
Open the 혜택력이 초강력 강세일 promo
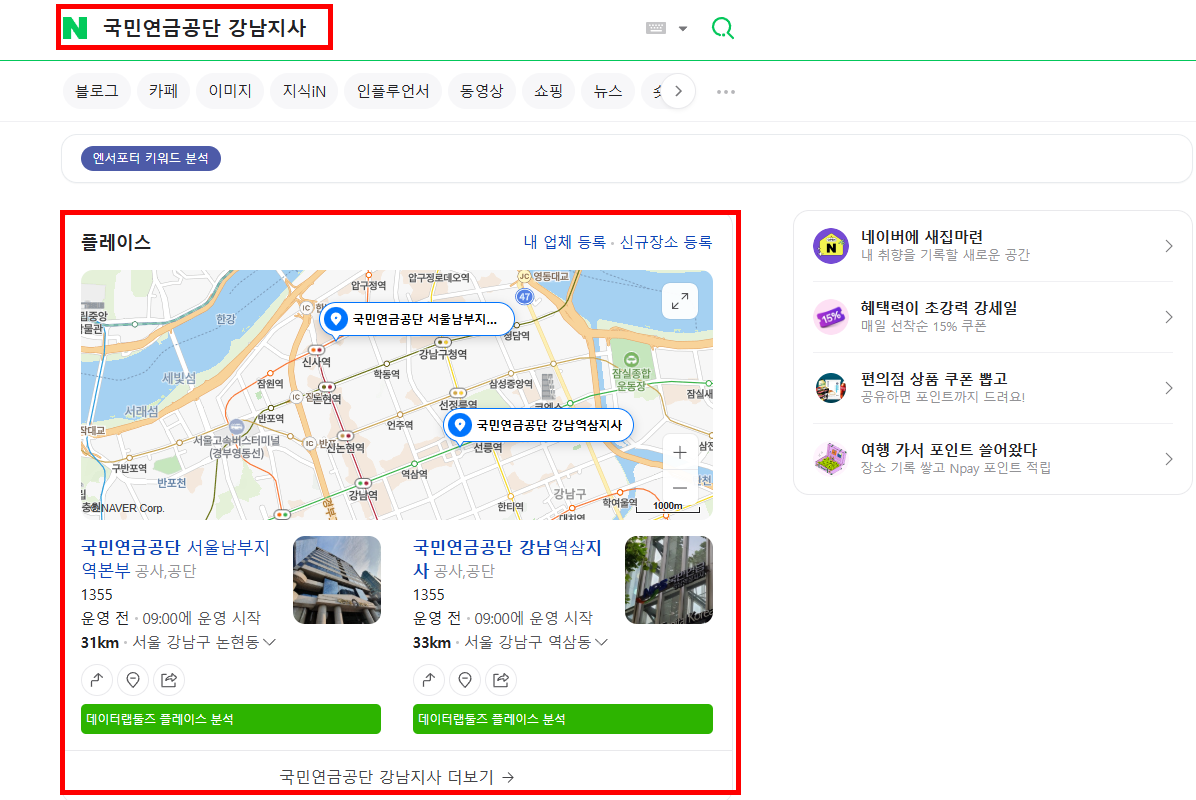[992, 316]
